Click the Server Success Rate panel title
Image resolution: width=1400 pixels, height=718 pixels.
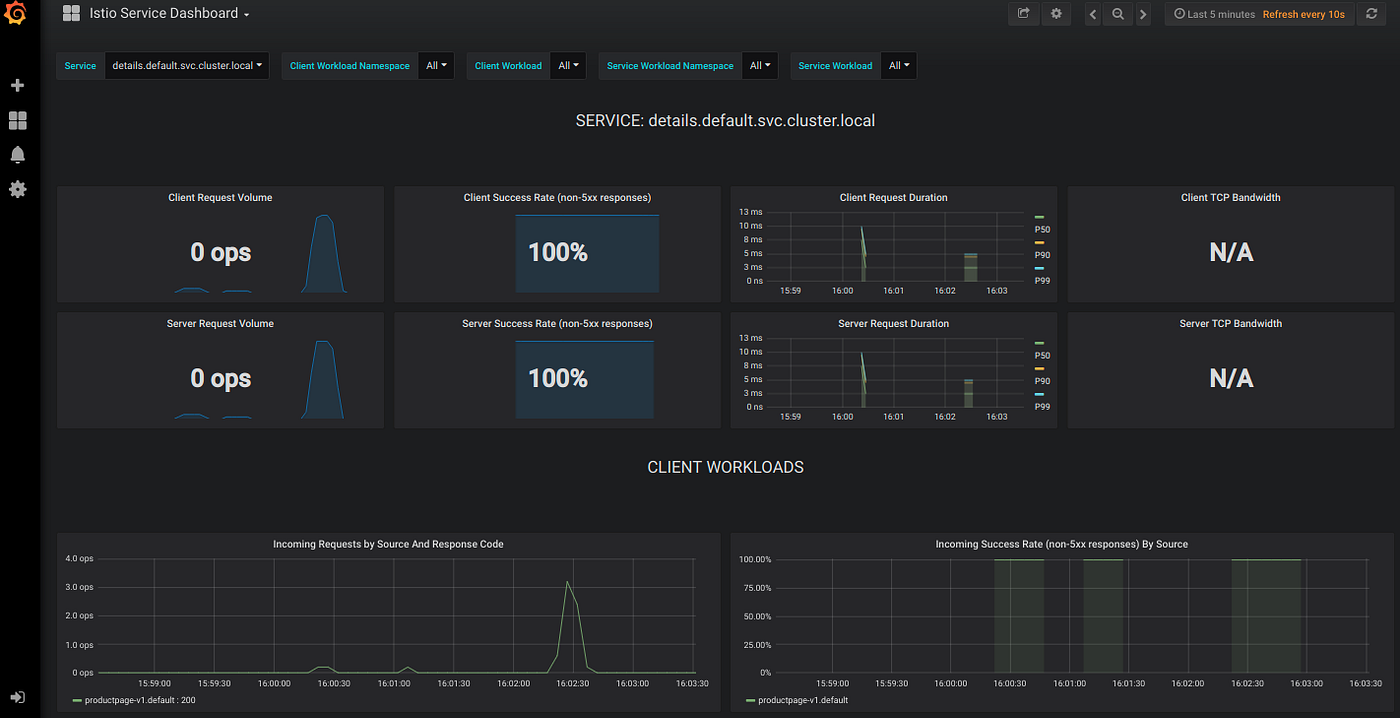point(557,323)
